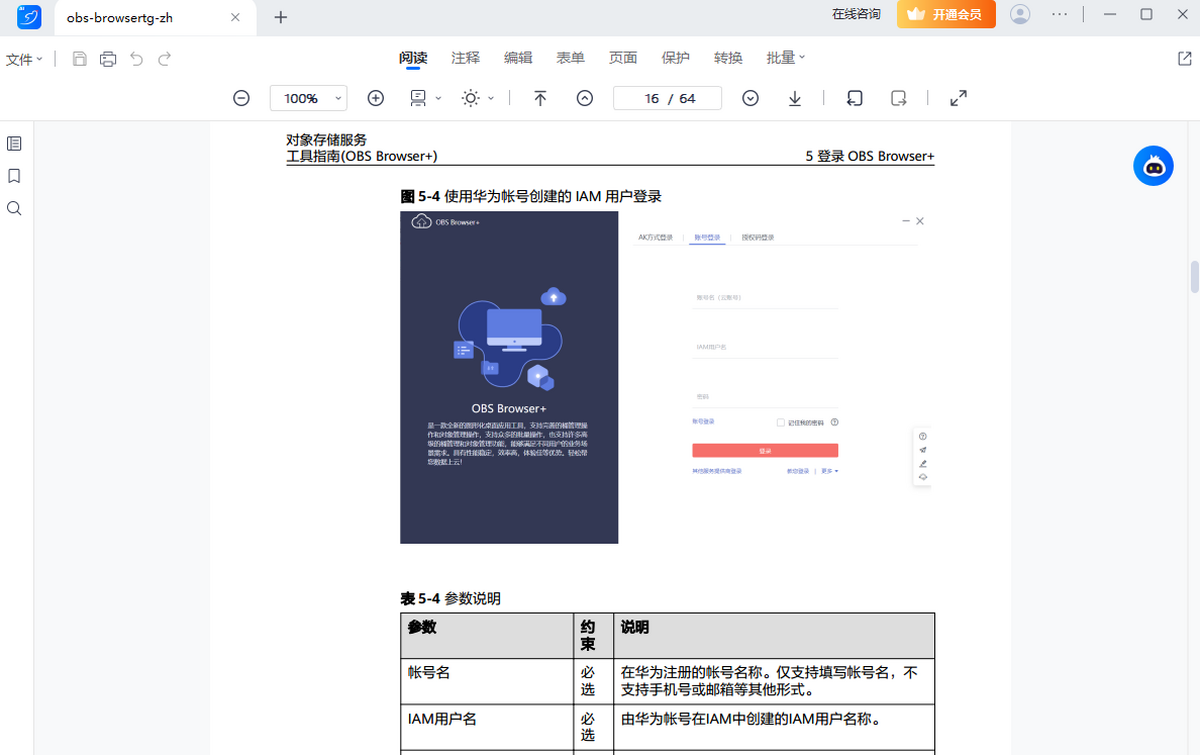Show the page thumbnails panel

14,143
